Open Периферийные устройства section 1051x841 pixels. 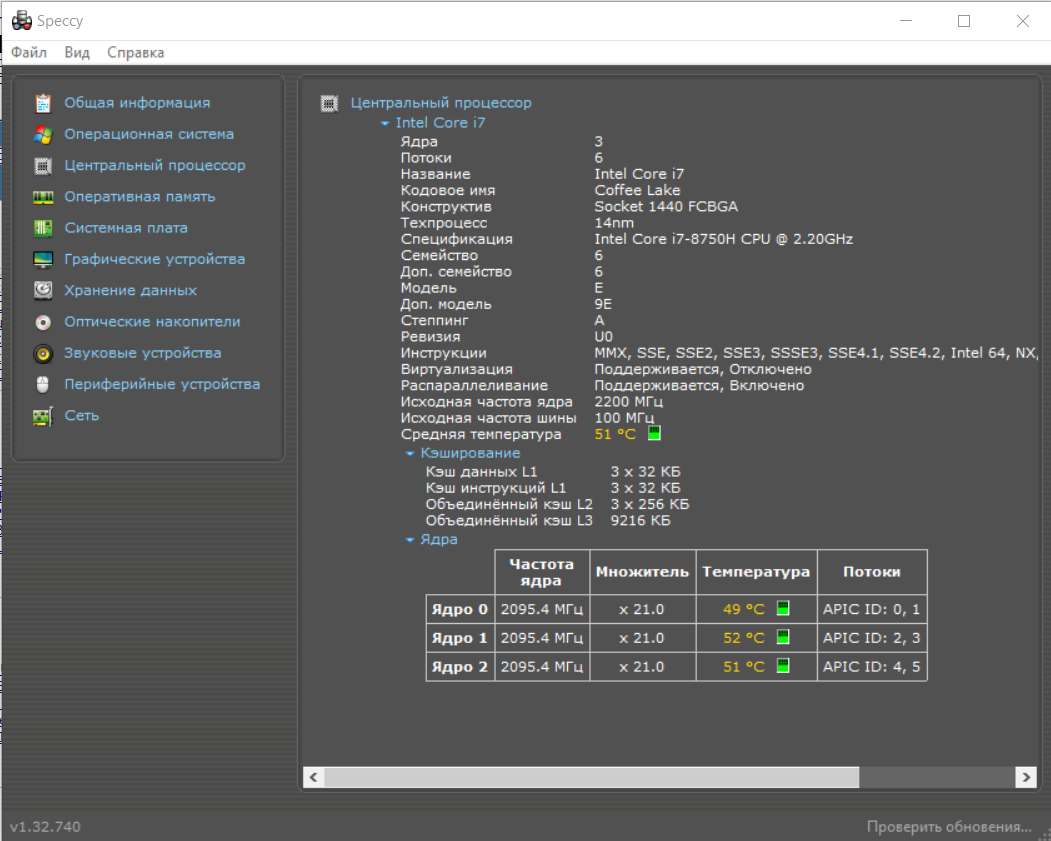[162, 385]
